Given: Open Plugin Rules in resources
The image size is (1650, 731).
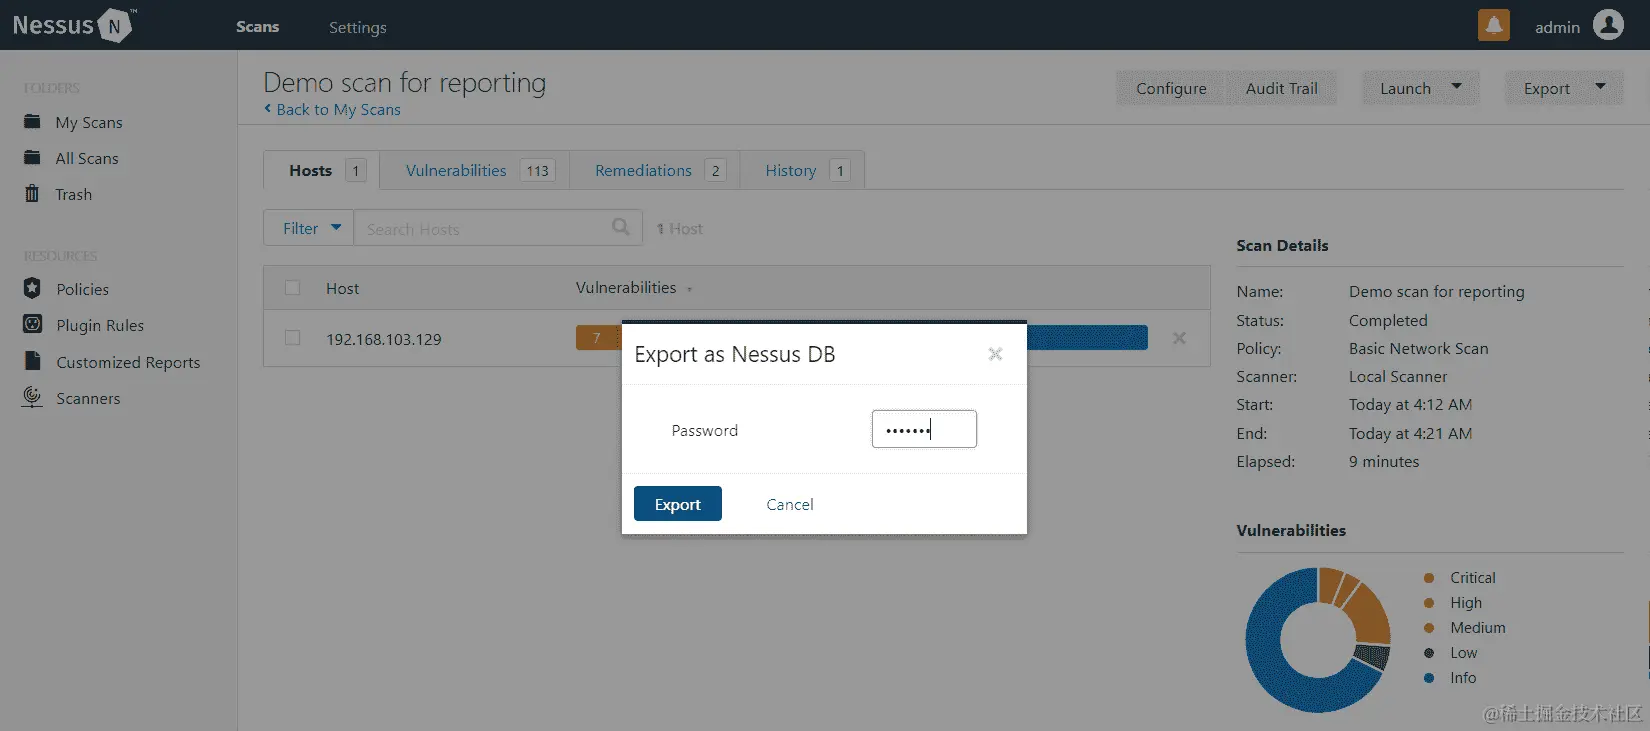Looking at the screenshot, I should [x=100, y=325].
